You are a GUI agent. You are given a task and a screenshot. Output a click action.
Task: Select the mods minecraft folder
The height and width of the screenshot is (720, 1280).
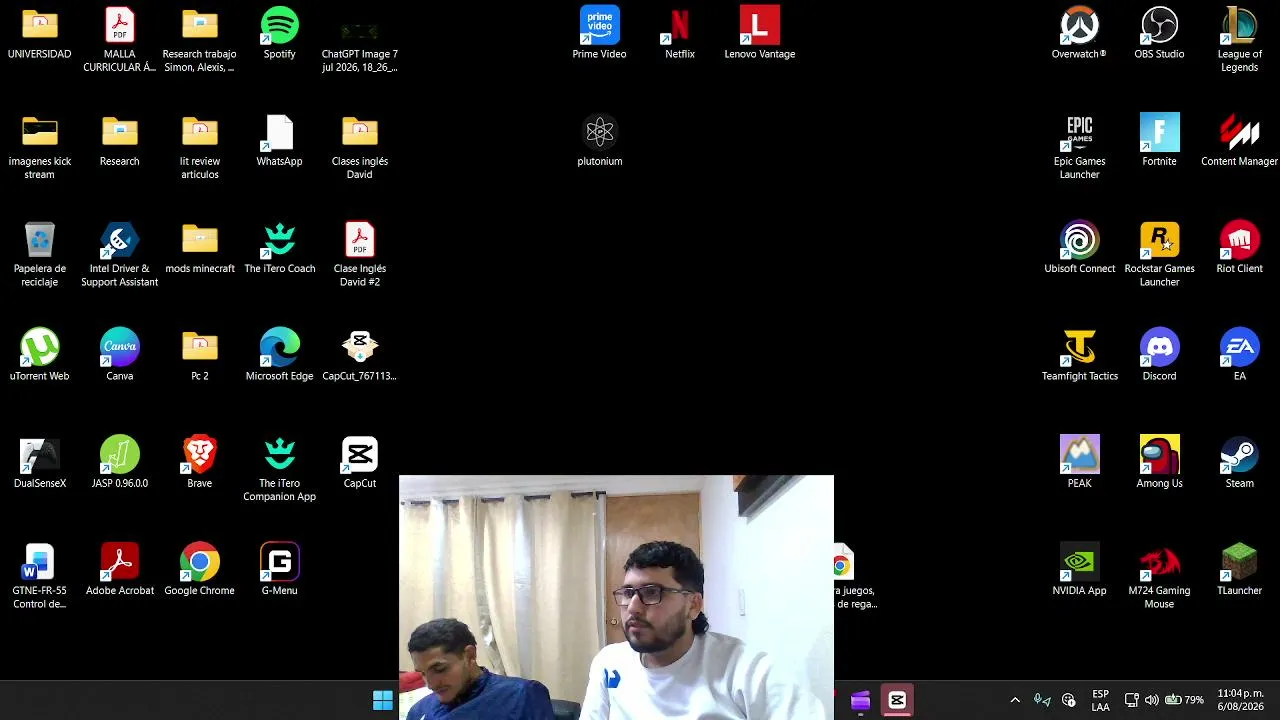[200, 240]
